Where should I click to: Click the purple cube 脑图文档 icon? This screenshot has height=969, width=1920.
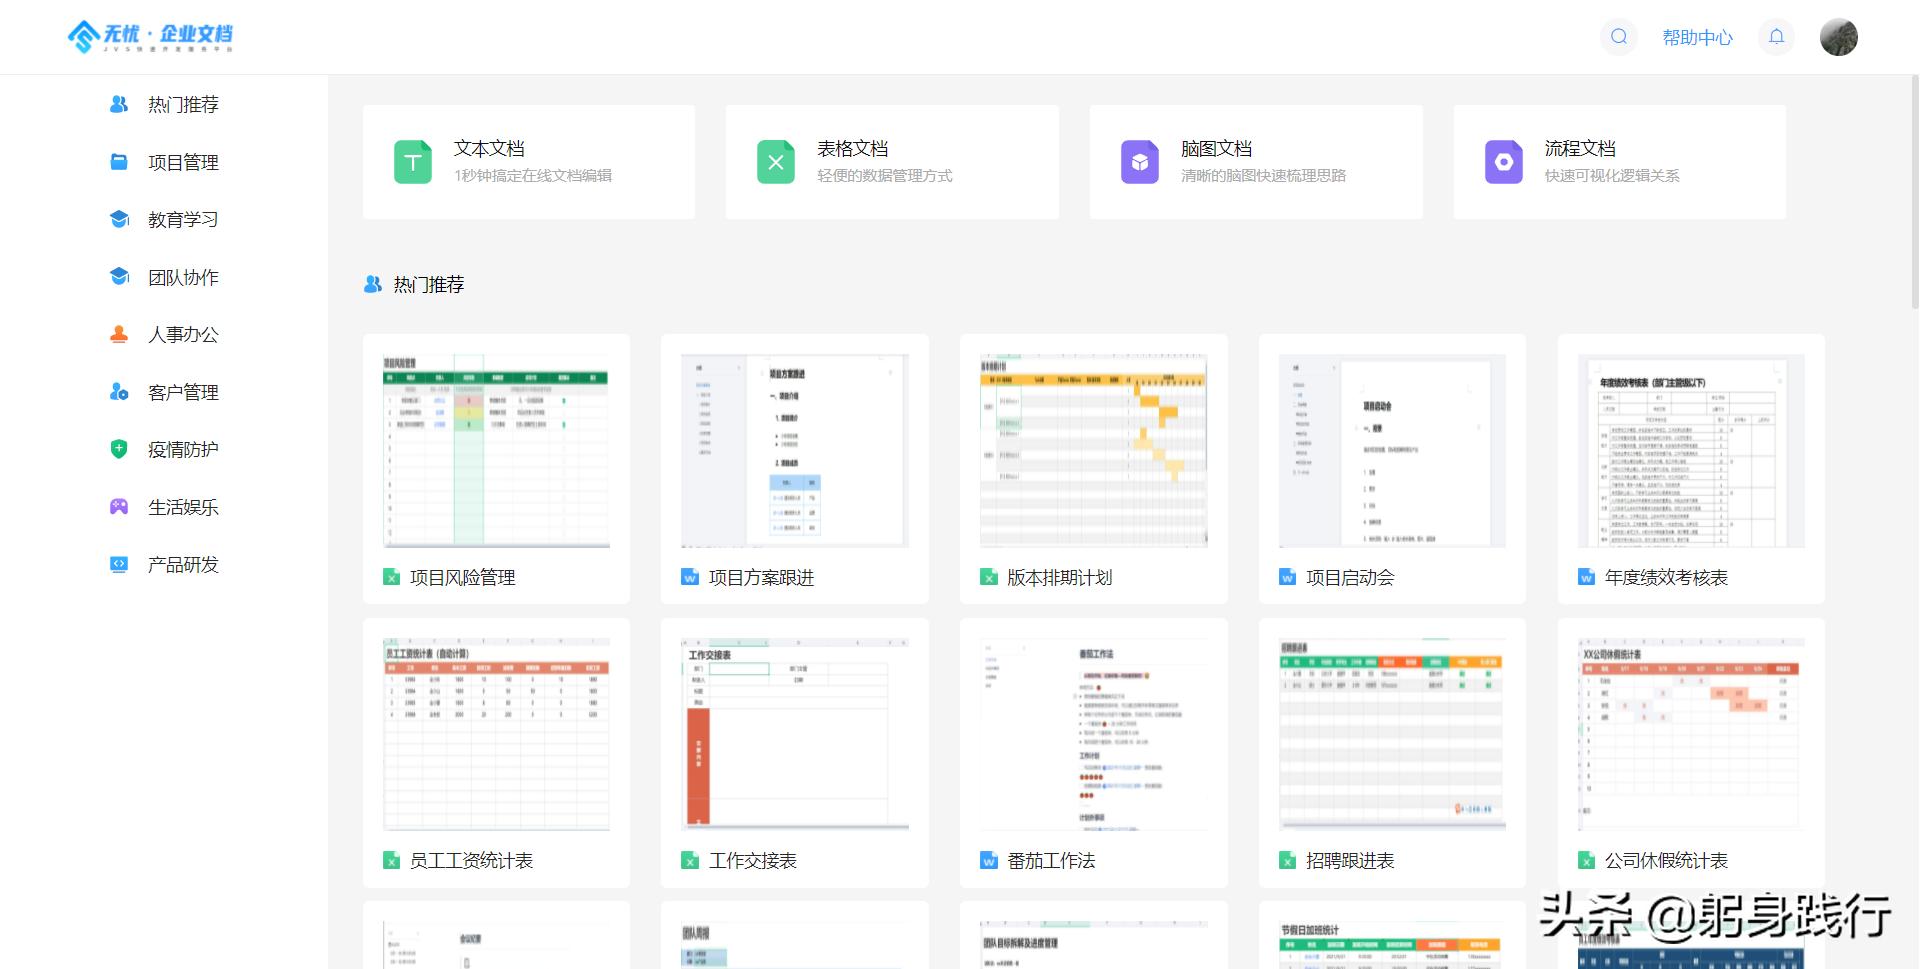tap(1140, 162)
